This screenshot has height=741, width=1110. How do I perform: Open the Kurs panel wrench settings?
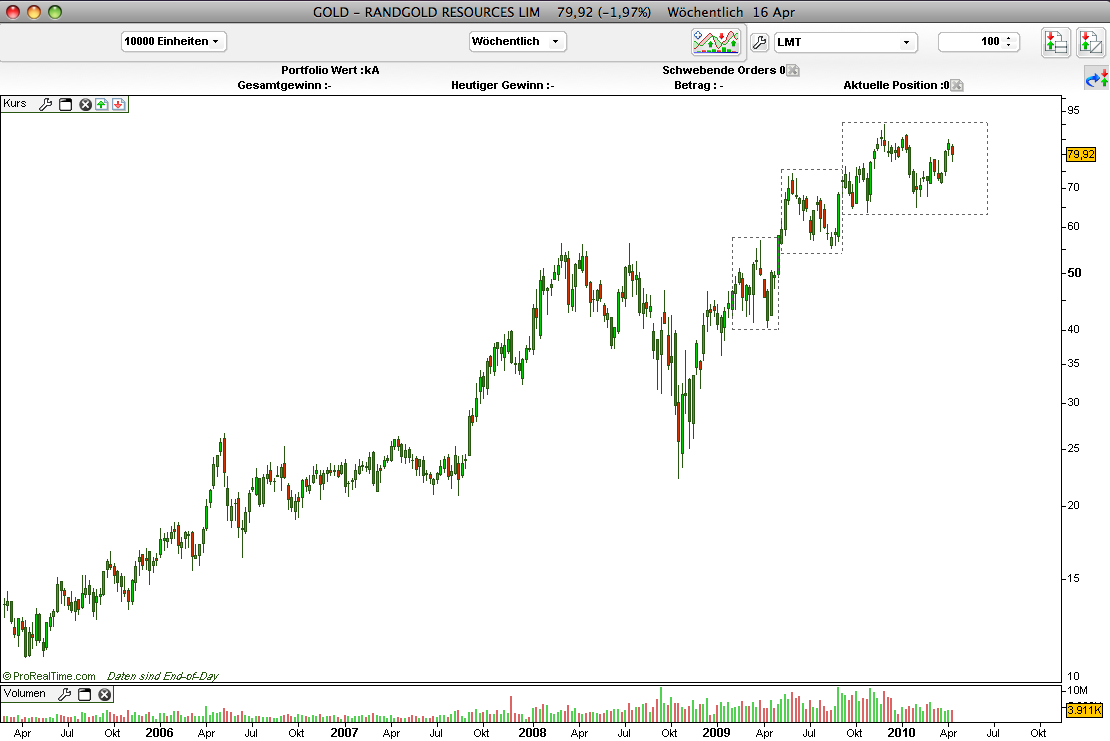point(45,105)
